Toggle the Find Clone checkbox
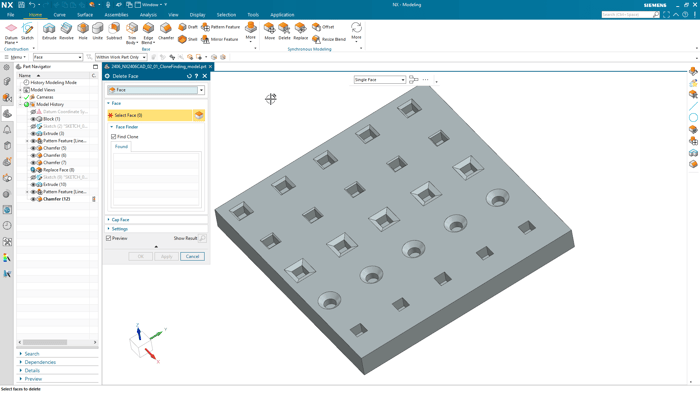Image resolution: width=700 pixels, height=393 pixels. 113,137
